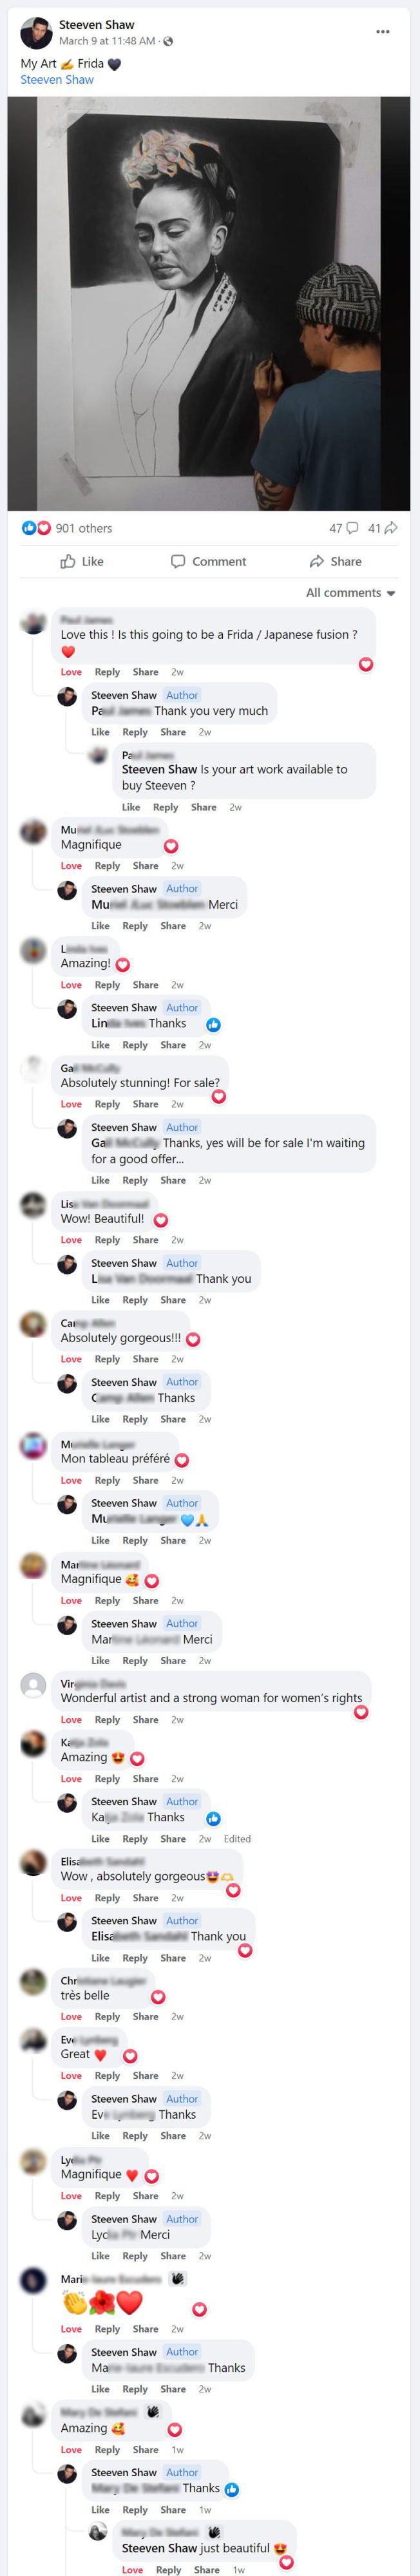The image size is (420, 2576).
Task: Toggle Love on 'Absolutely stunning! For sale?' comment
Action: (71, 1104)
